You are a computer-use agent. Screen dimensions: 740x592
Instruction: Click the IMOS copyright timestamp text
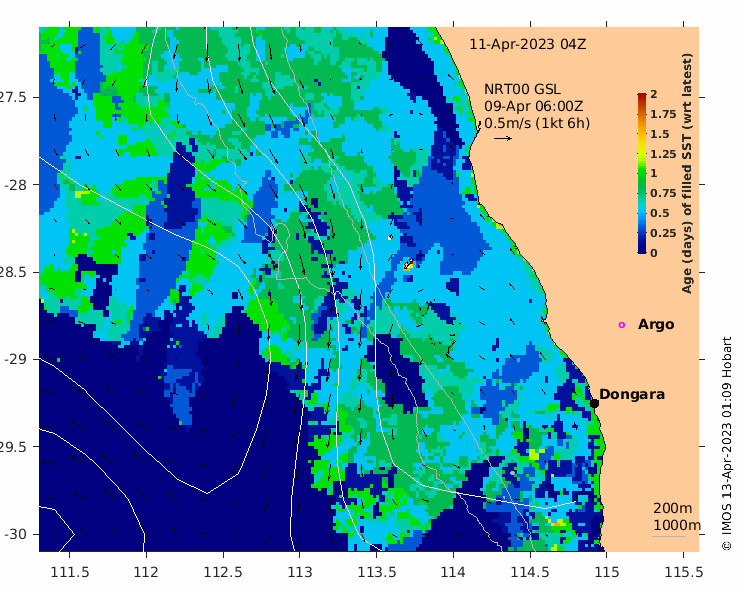click(727, 443)
